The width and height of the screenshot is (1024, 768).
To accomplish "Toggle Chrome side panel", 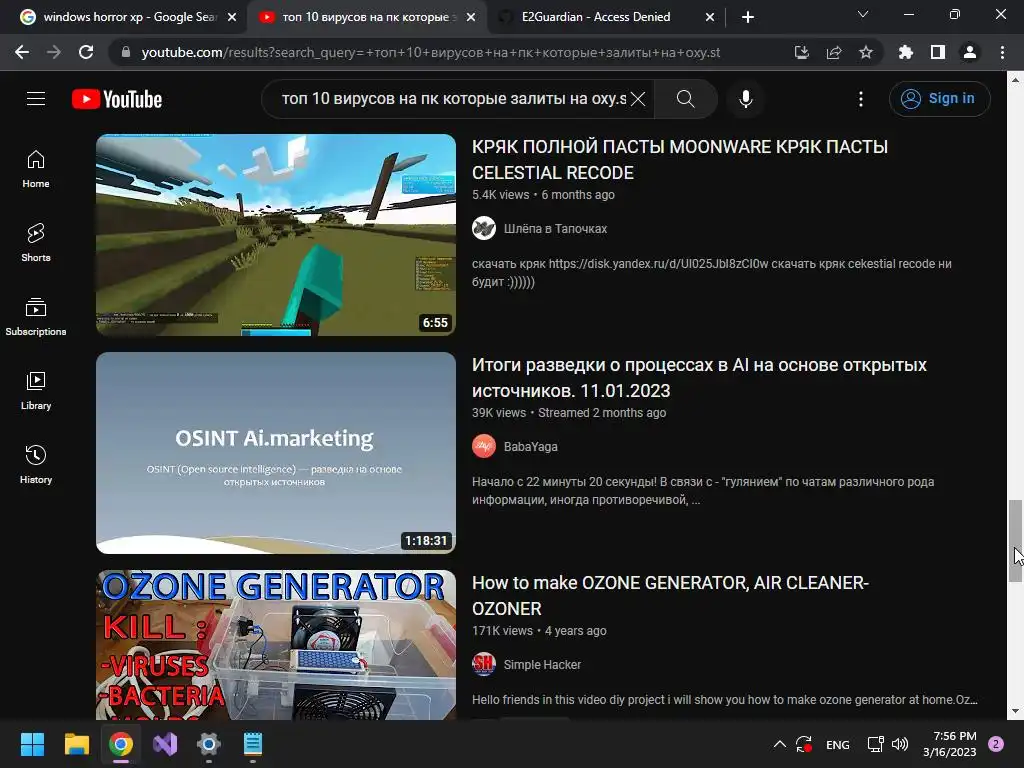I will point(937,52).
